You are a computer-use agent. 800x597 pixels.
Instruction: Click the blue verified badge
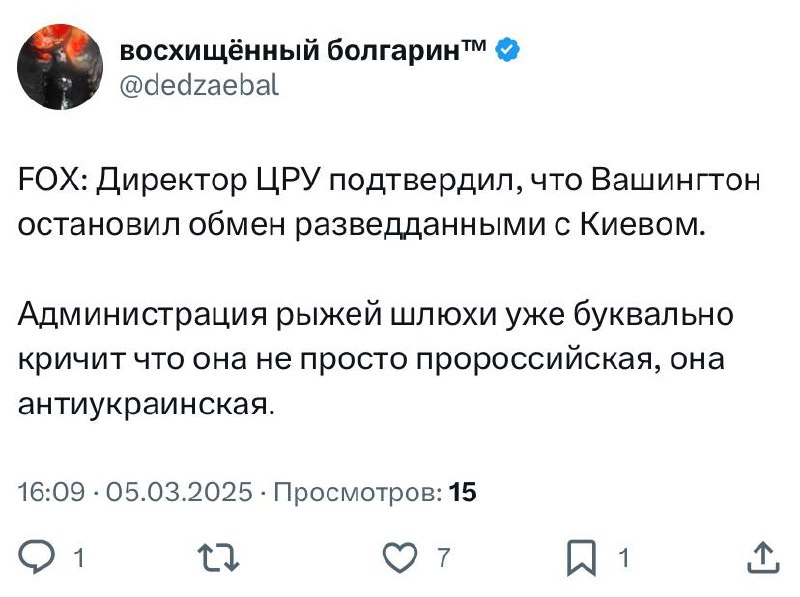click(x=508, y=51)
